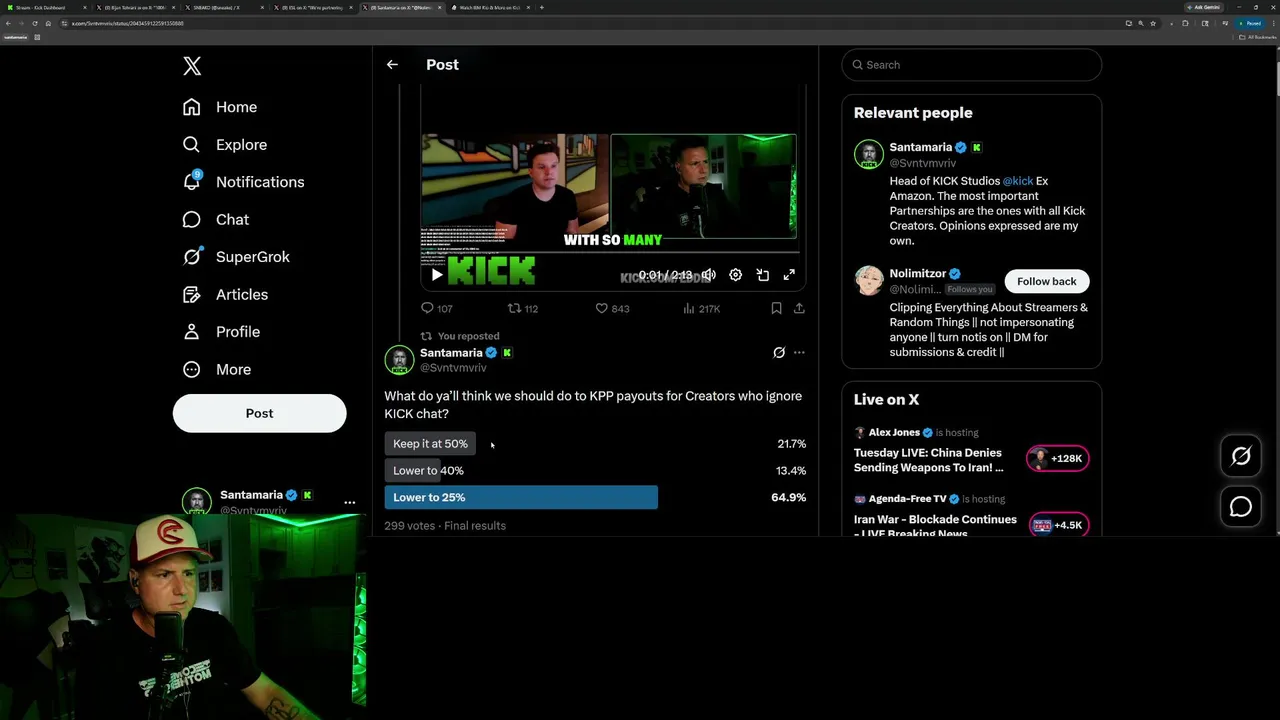Click the browser home icon
Viewport: 1280px width, 720px height.
coord(50,23)
